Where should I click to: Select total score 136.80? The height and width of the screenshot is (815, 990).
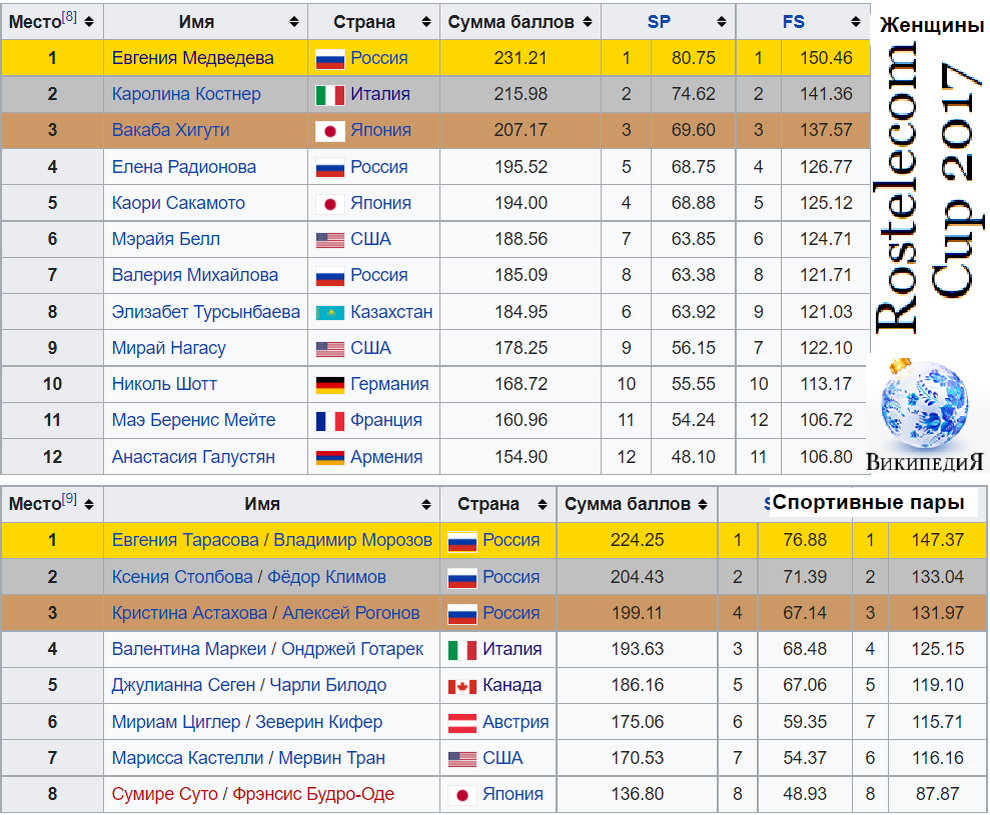pyautogui.click(x=637, y=794)
